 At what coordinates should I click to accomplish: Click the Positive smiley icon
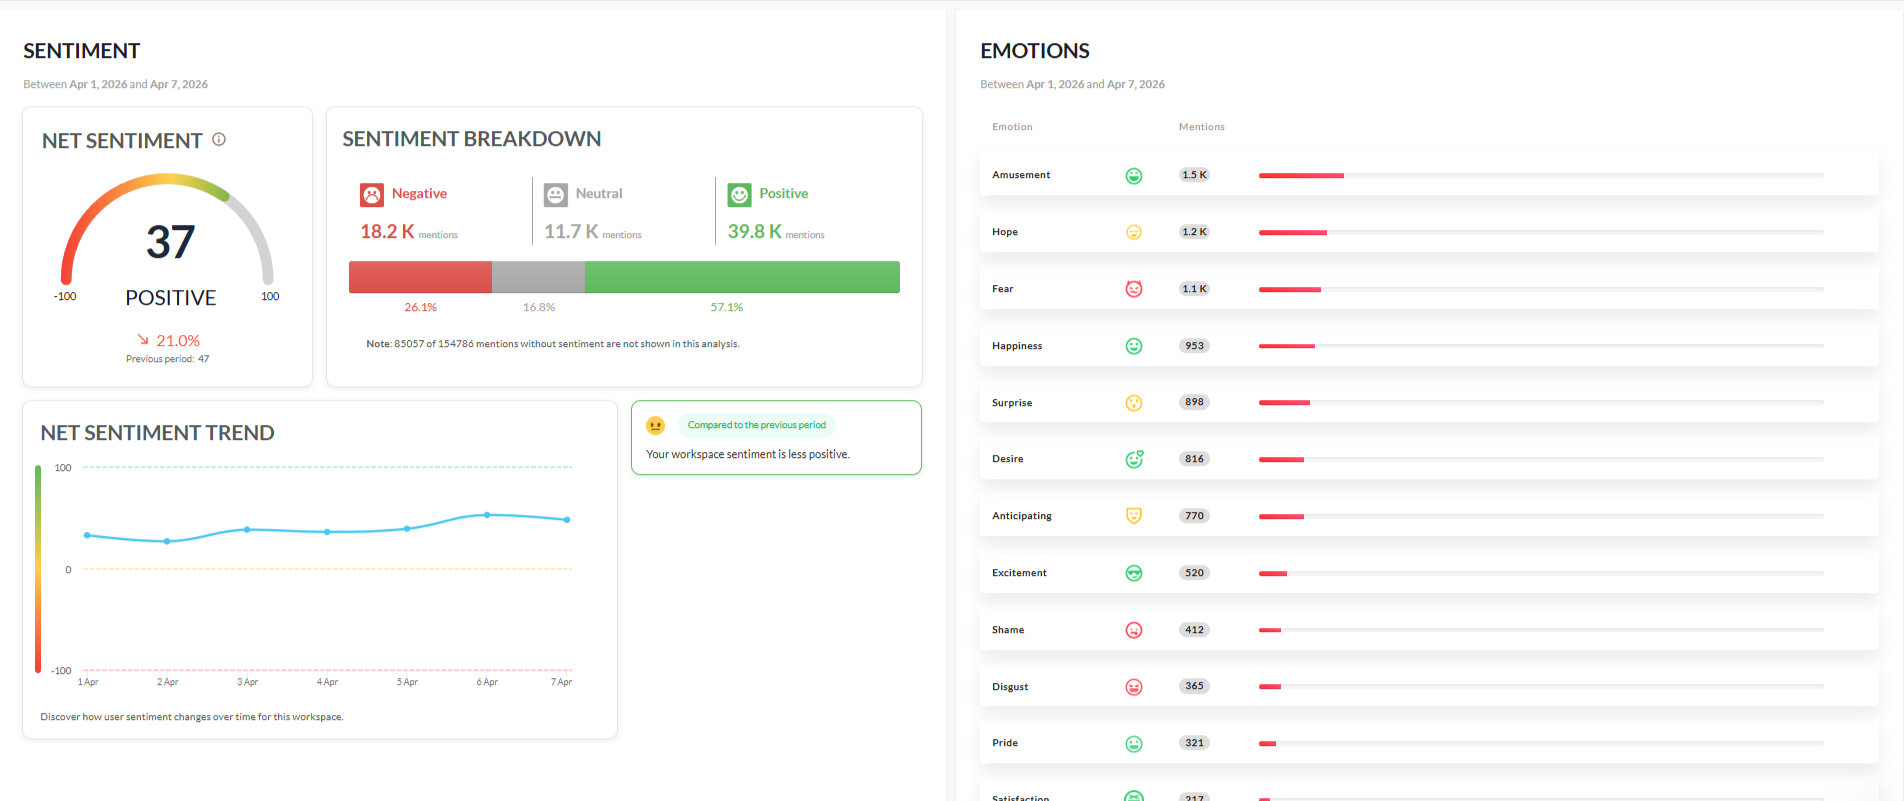point(739,195)
